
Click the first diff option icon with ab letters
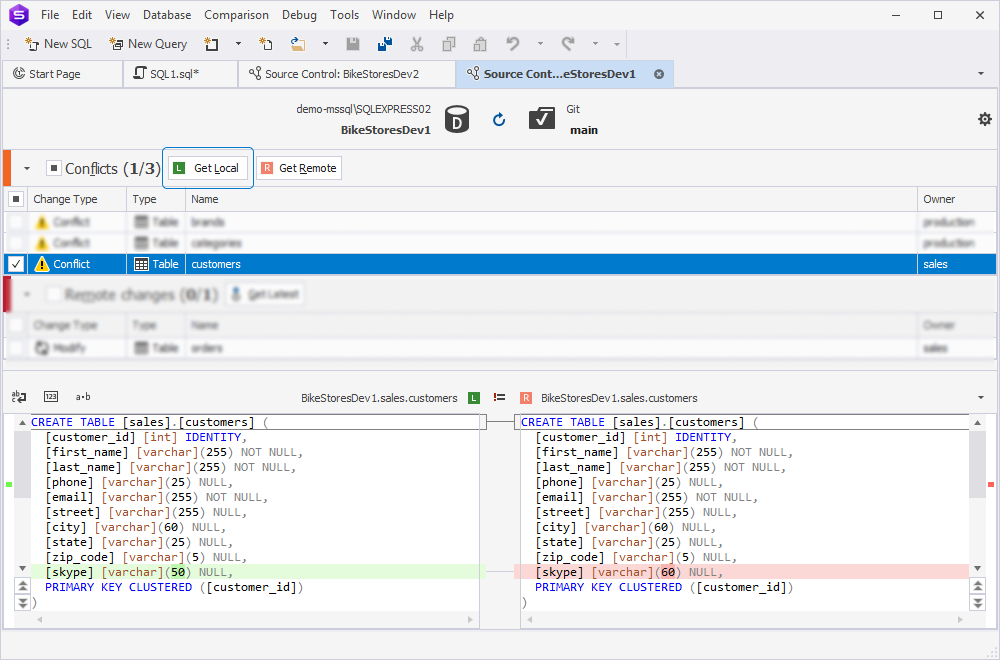click(x=19, y=397)
